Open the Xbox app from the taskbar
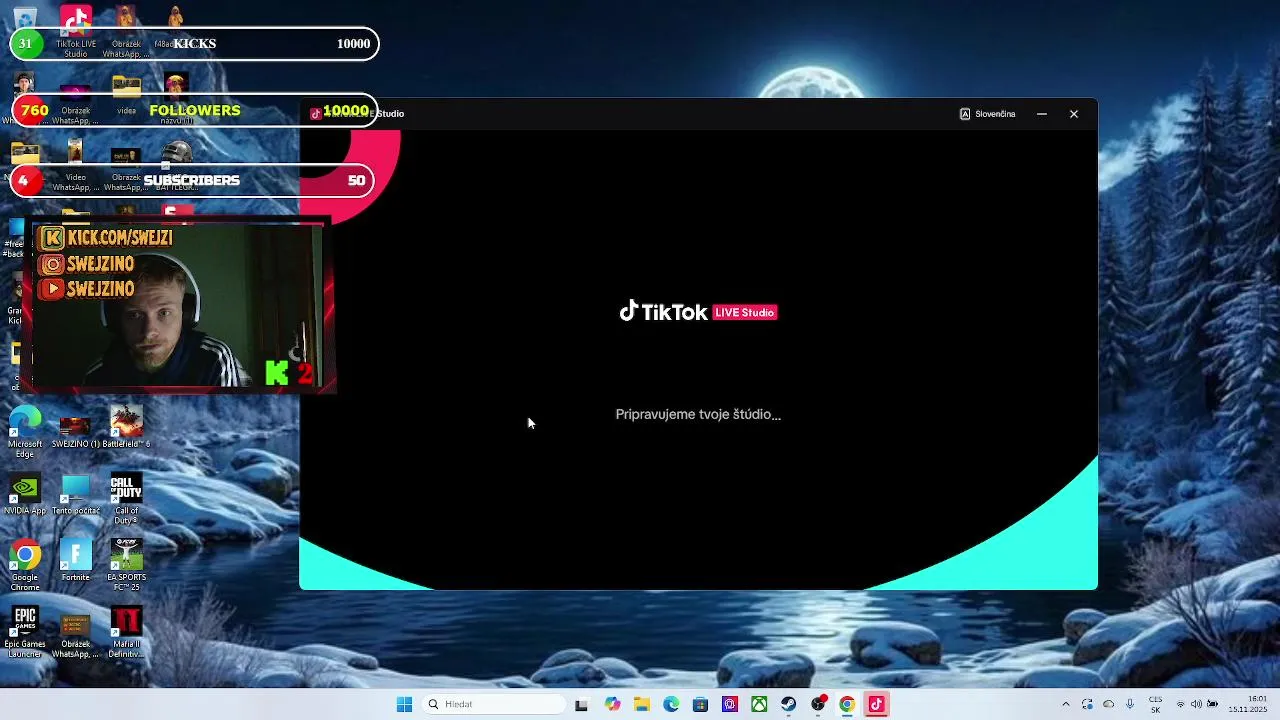Viewport: 1280px width, 720px height. [759, 704]
